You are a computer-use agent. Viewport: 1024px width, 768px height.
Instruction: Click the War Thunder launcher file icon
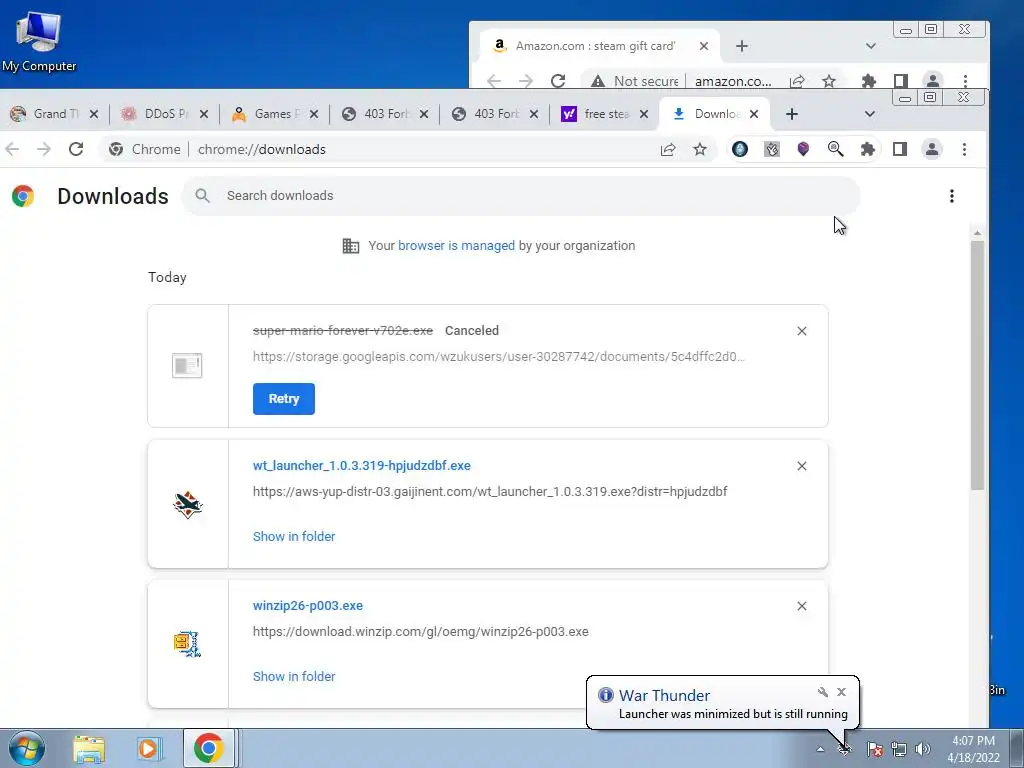(x=188, y=505)
